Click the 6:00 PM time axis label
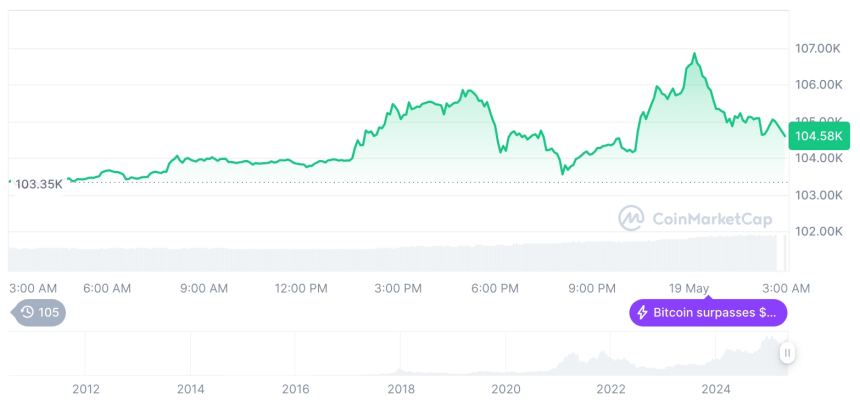860x401 pixels. click(495, 288)
